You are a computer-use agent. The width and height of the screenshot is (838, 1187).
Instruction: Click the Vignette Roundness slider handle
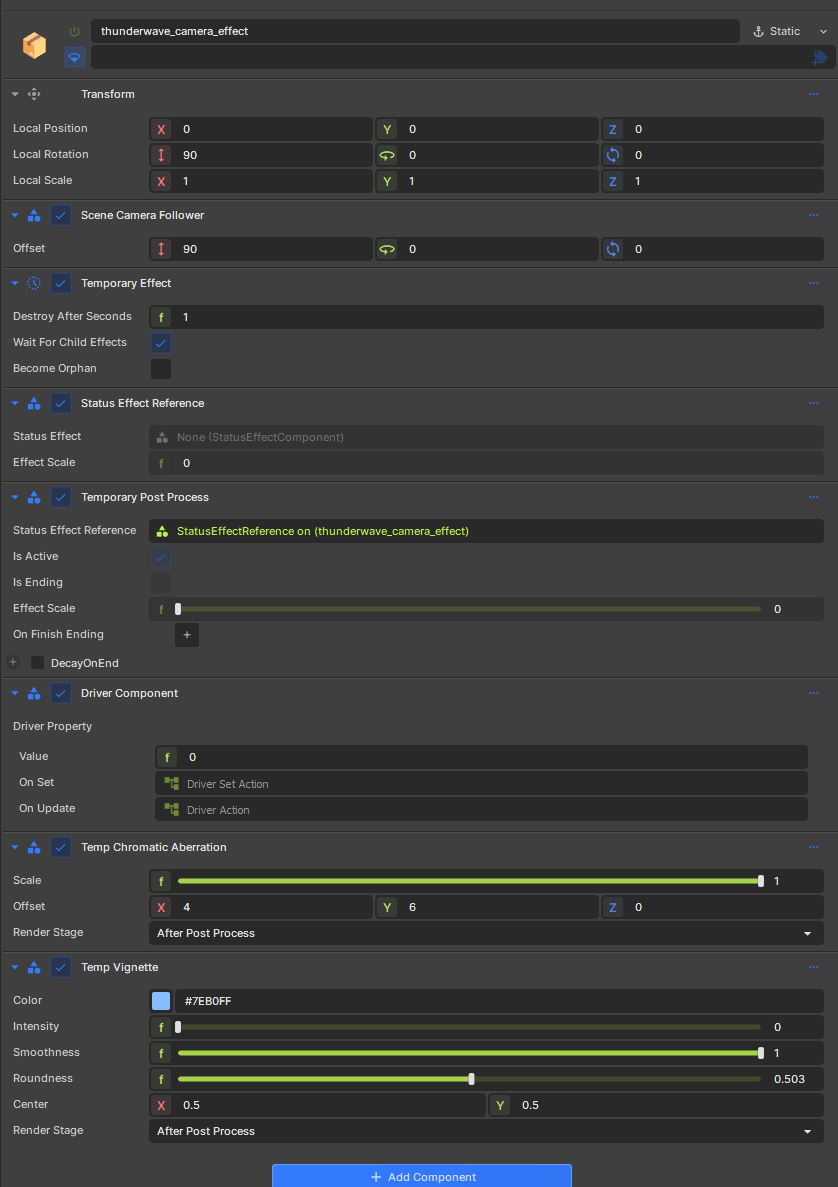[472, 1079]
